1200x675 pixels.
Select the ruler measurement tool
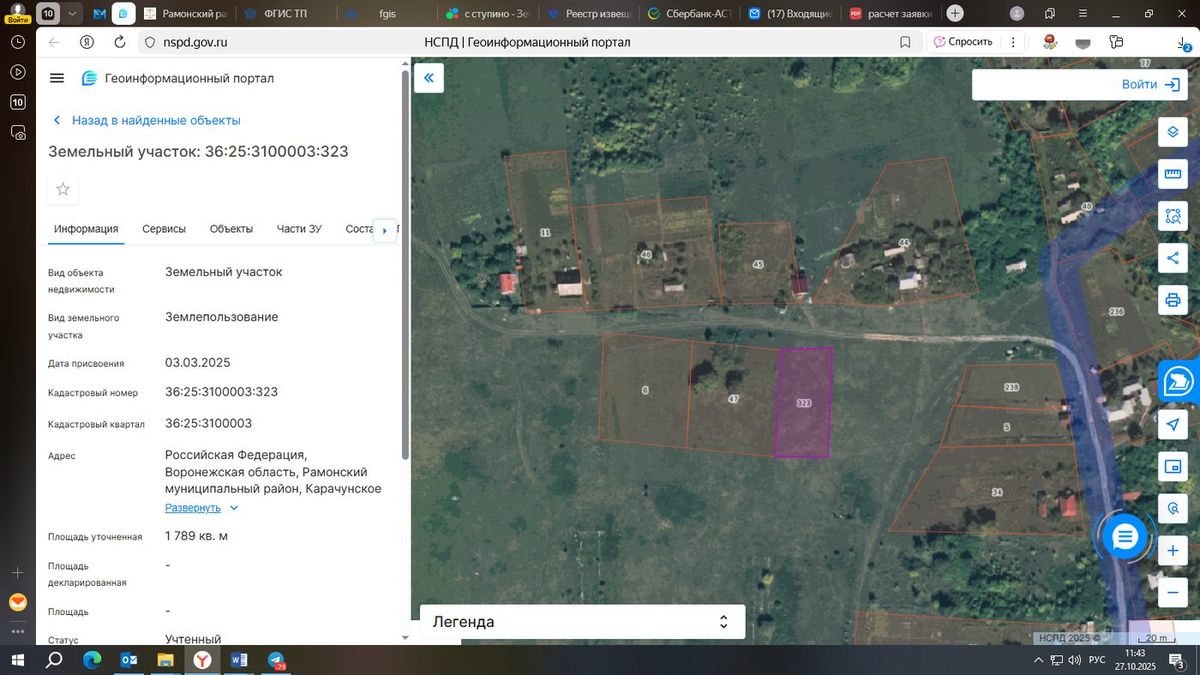(x=1172, y=174)
